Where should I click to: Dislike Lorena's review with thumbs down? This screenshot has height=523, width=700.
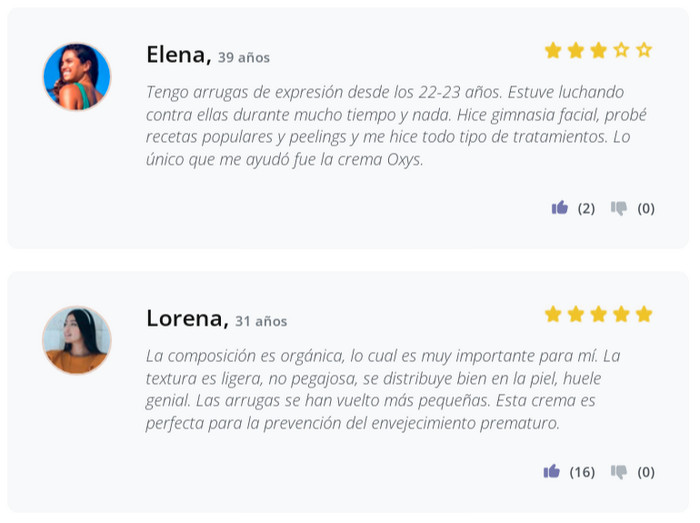619,471
